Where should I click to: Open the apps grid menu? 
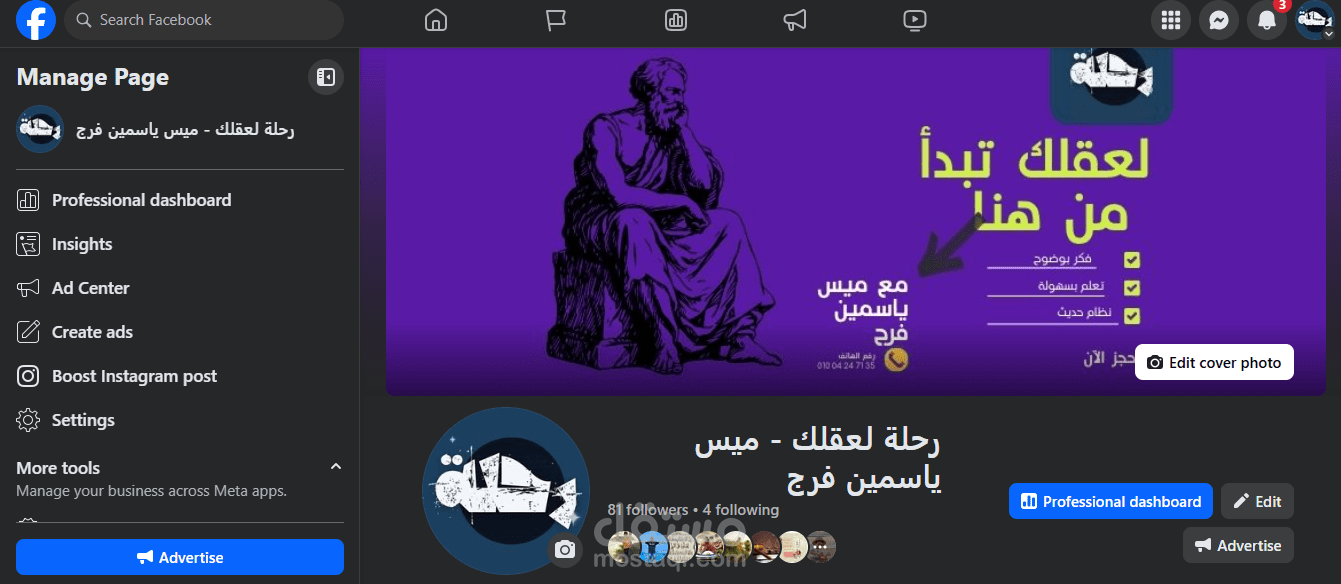1171,20
